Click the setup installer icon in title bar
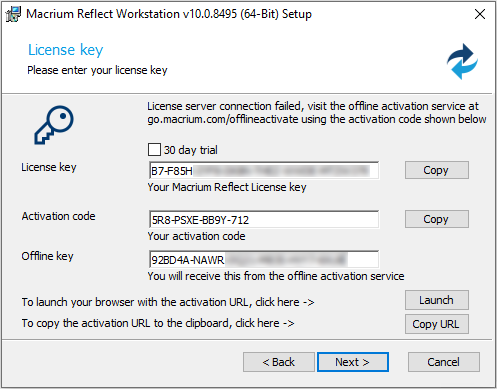Image resolution: width=497 pixels, height=389 pixels. 13,14
